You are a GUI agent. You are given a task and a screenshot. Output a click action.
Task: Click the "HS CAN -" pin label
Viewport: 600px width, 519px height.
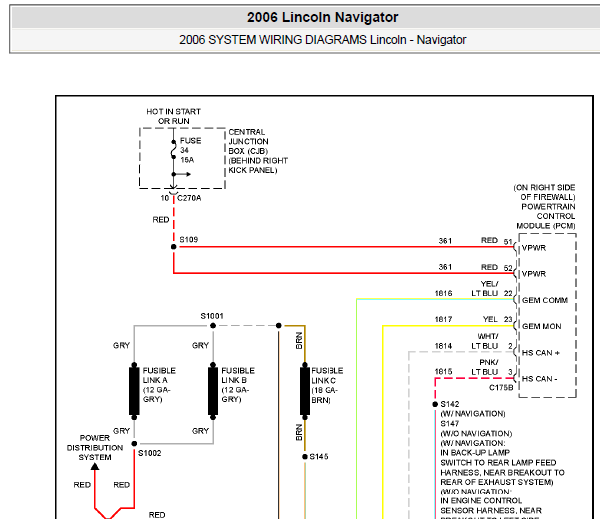pos(540,379)
